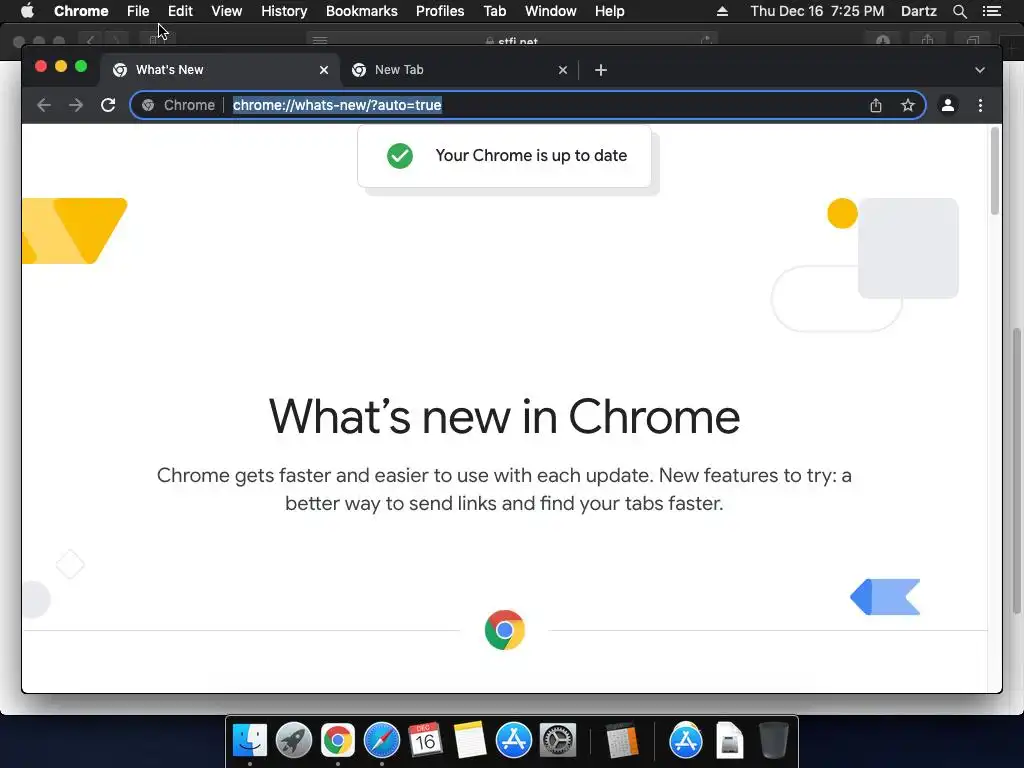Open the Trash in the Dock
The image size is (1024, 768).
(774, 741)
